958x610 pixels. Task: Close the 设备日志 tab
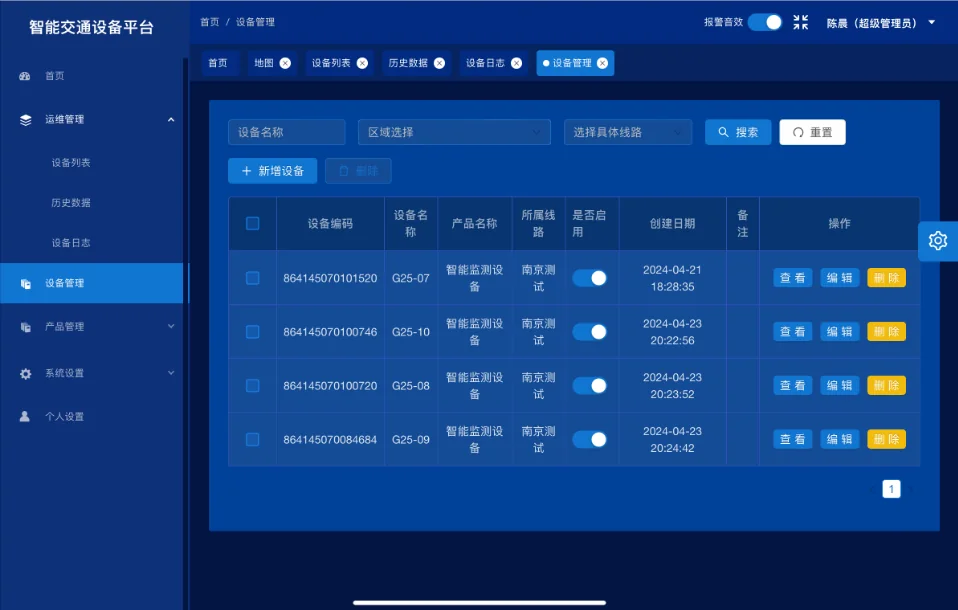point(516,63)
